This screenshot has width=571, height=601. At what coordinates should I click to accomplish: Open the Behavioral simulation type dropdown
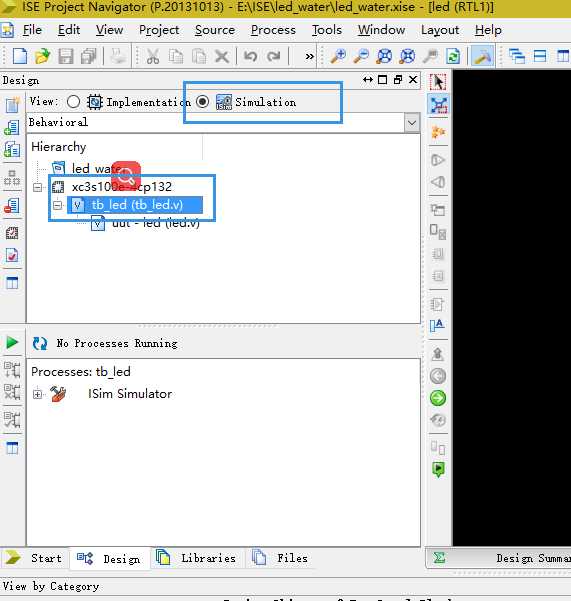[412, 123]
